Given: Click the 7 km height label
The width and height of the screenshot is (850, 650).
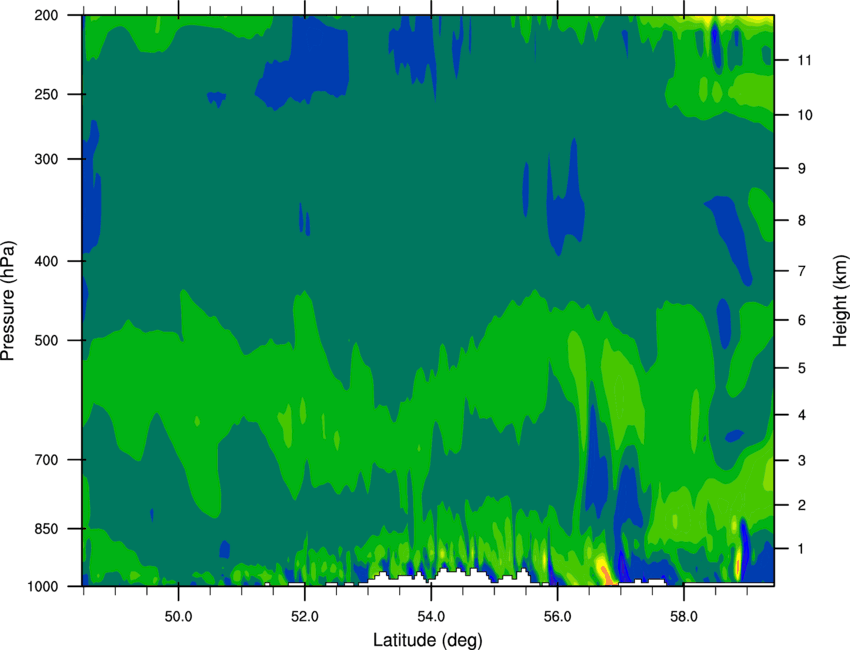Looking at the screenshot, I should click(x=801, y=271).
